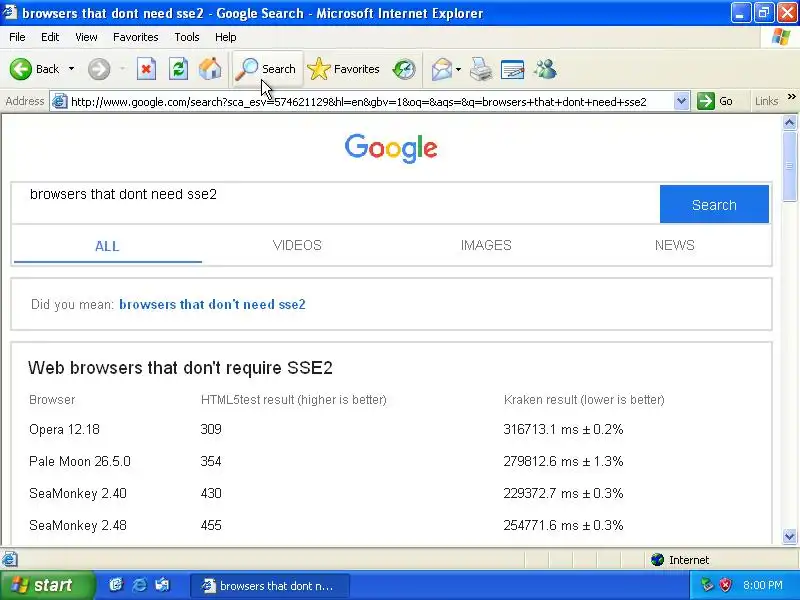Click the vertical scrollbar thumb
The height and width of the screenshot is (600, 800).
[x=789, y=166]
